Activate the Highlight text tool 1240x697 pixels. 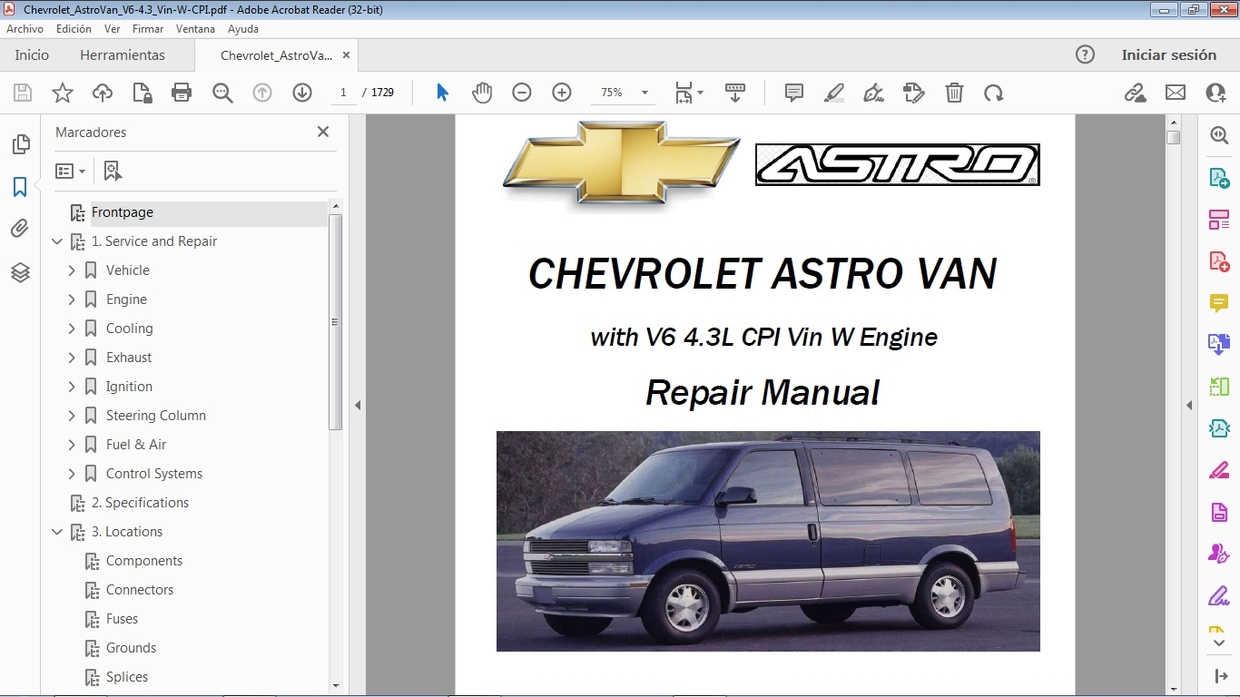coord(833,92)
